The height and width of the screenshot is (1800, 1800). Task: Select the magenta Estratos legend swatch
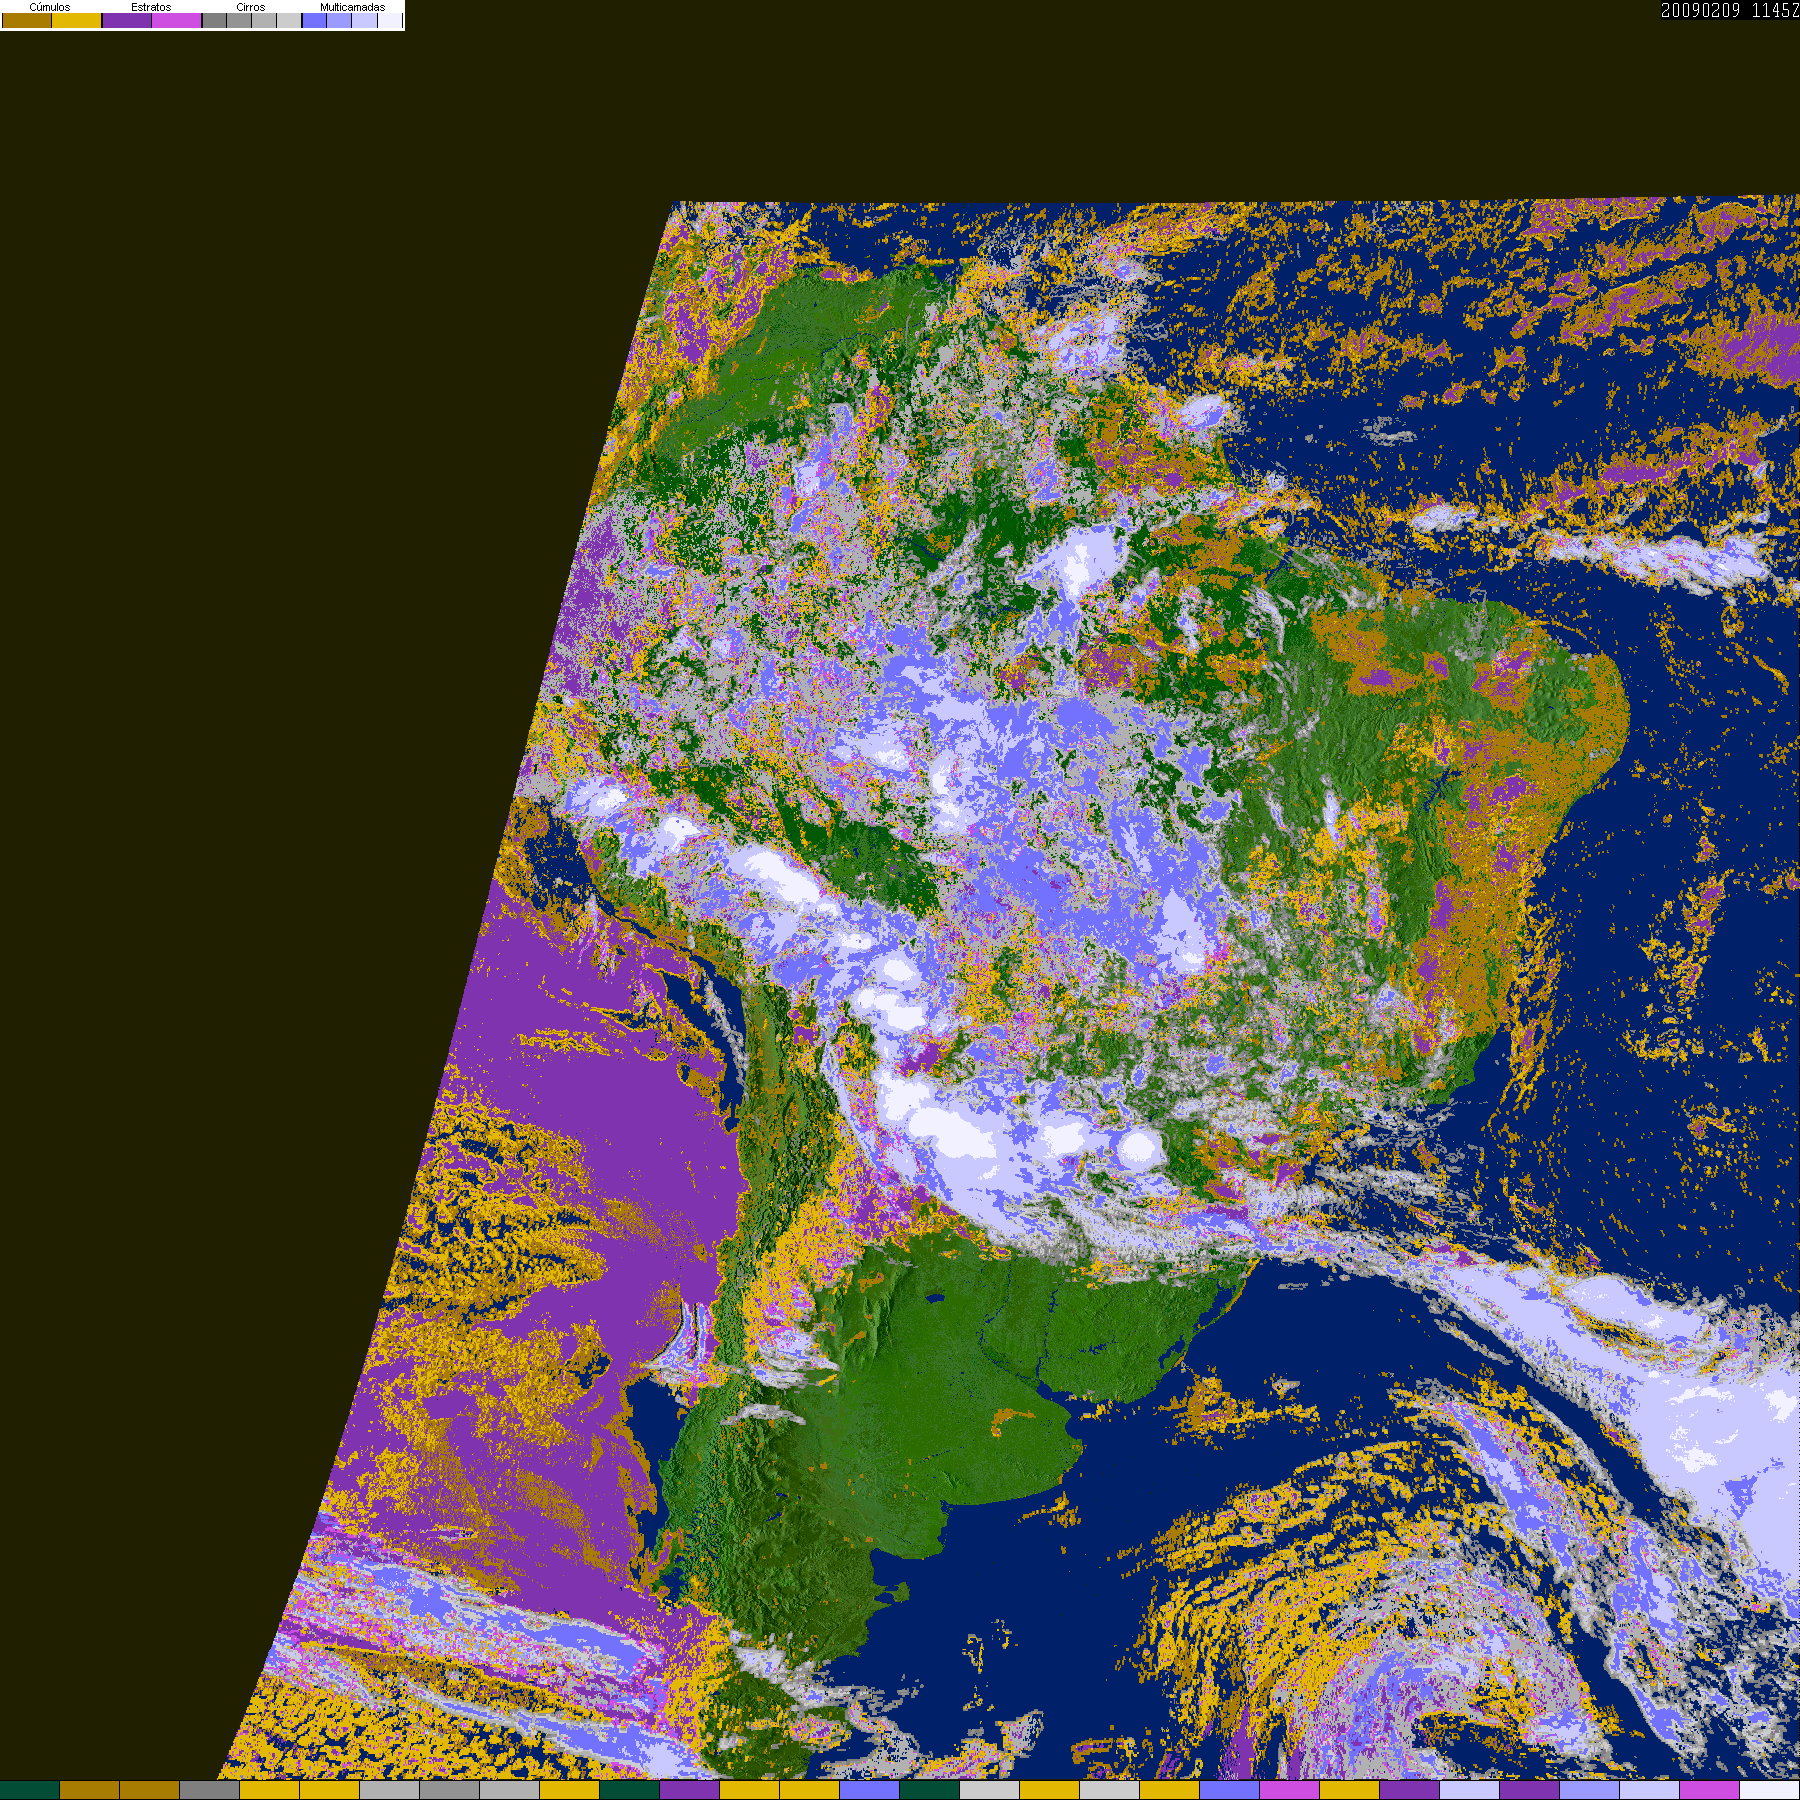pos(176,20)
